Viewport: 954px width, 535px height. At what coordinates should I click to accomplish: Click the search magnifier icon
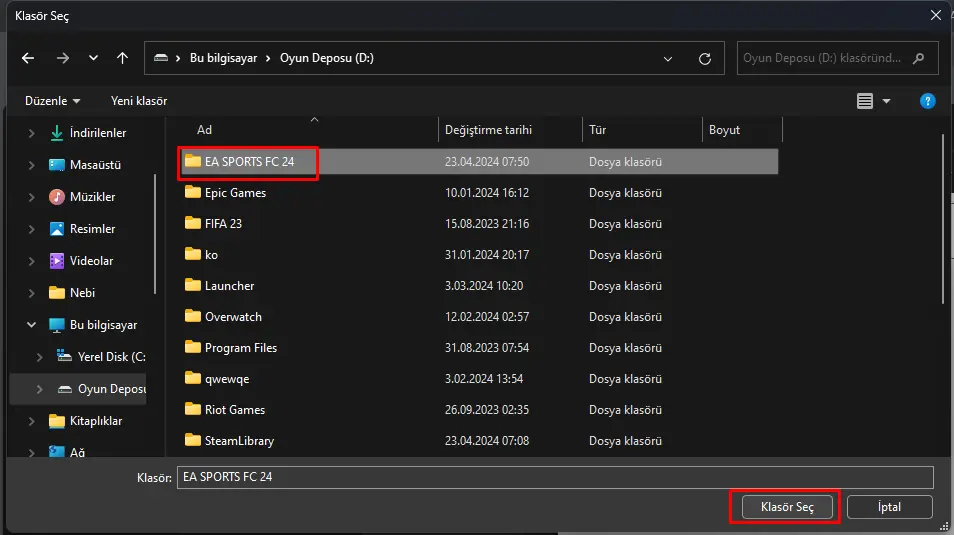point(919,58)
